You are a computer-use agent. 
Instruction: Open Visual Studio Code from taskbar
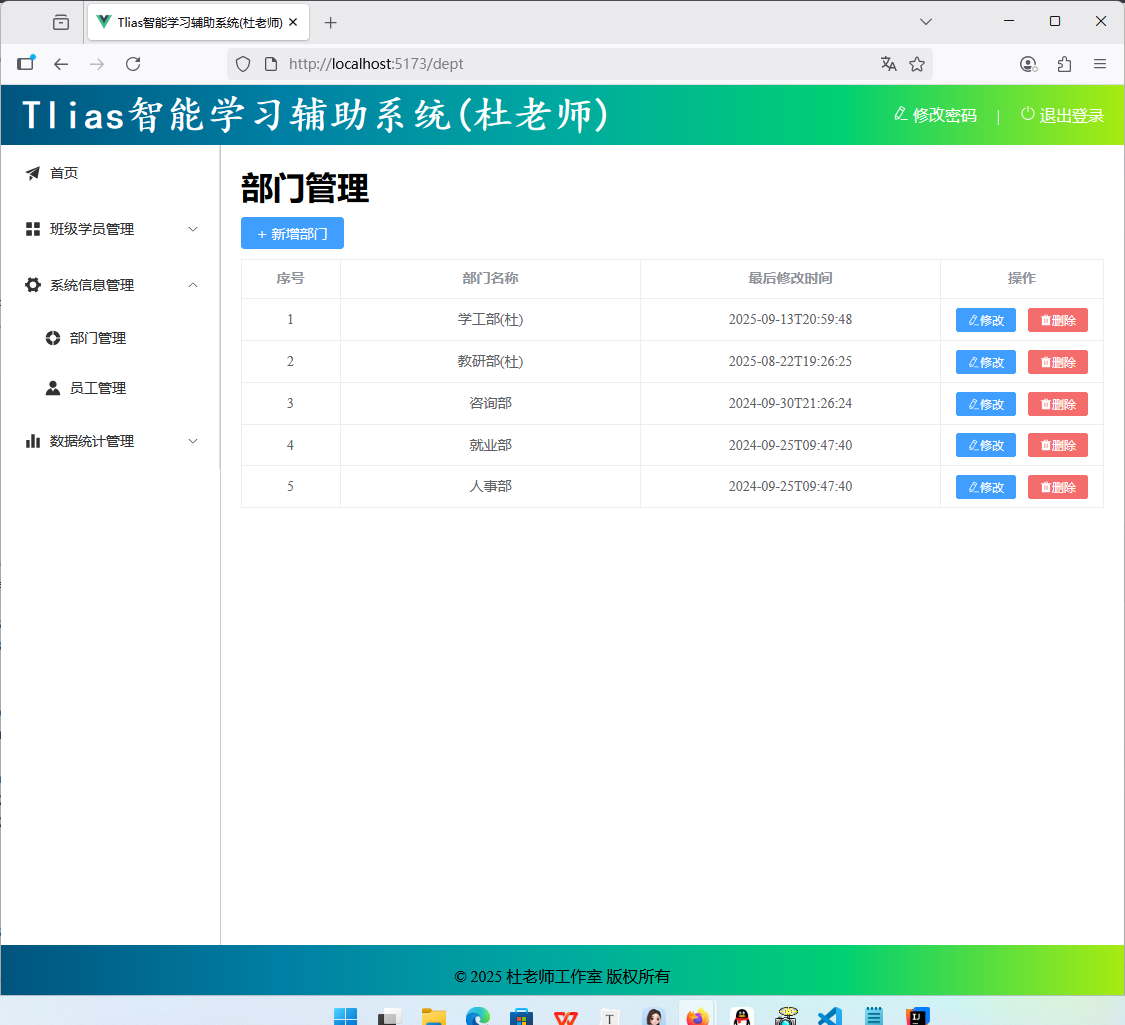click(x=829, y=1016)
